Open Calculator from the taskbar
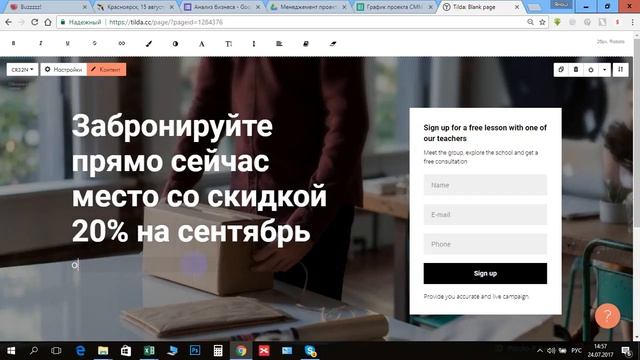The image size is (640, 360). tap(218, 351)
